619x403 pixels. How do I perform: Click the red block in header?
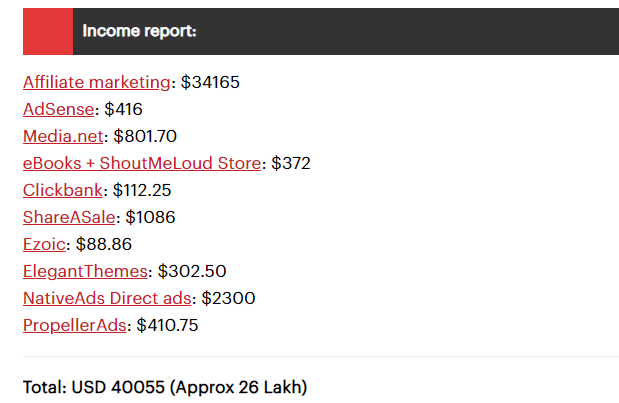(x=47, y=31)
